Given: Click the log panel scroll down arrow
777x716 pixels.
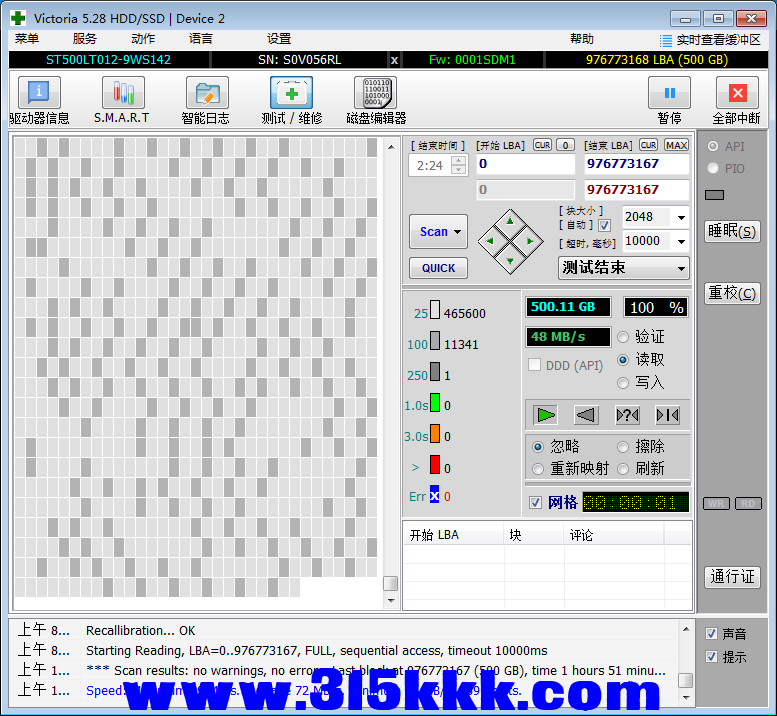Looking at the screenshot, I should (686, 697).
